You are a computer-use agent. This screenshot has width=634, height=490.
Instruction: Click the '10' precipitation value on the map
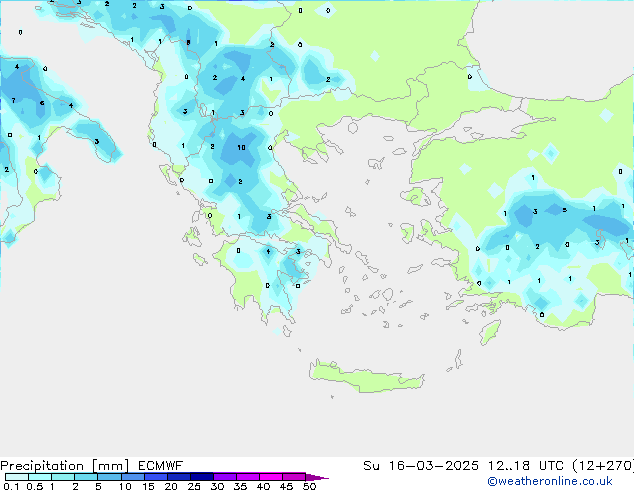tap(241, 148)
